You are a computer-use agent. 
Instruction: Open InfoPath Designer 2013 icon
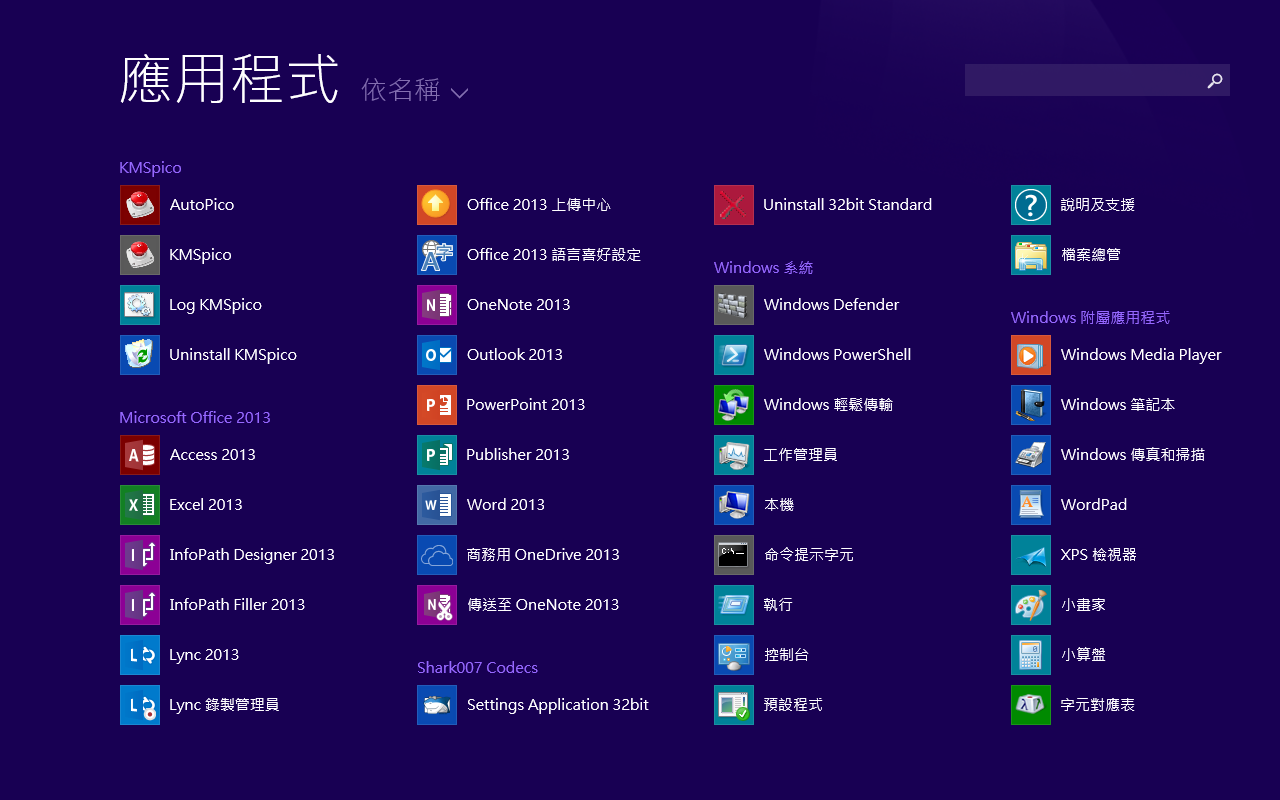click(x=140, y=555)
